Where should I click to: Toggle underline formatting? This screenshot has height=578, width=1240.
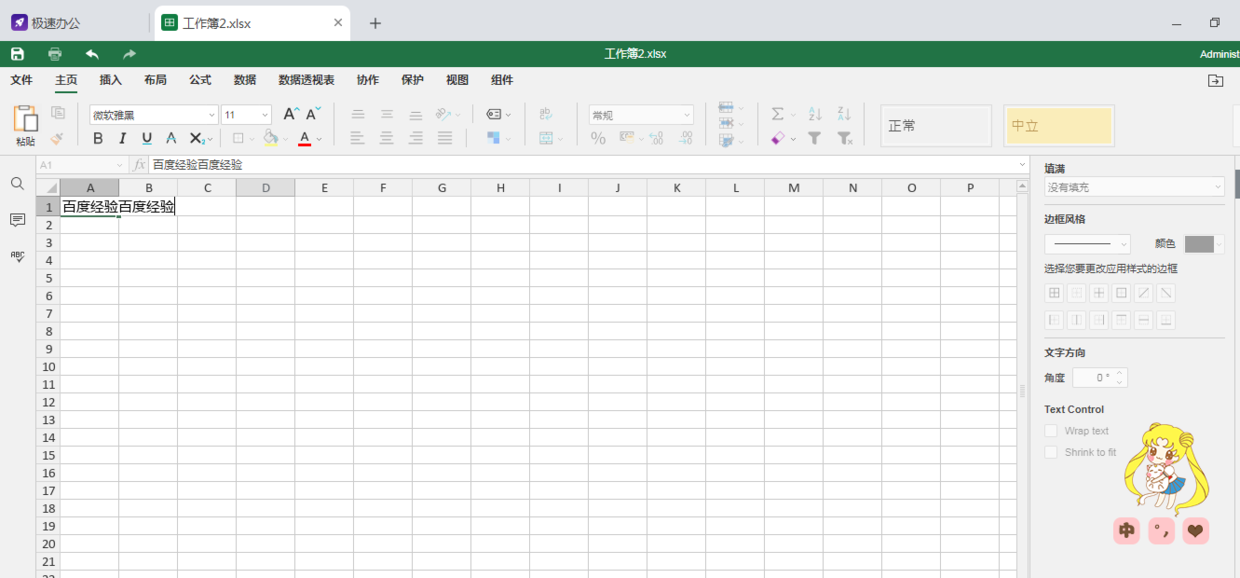[x=147, y=139]
